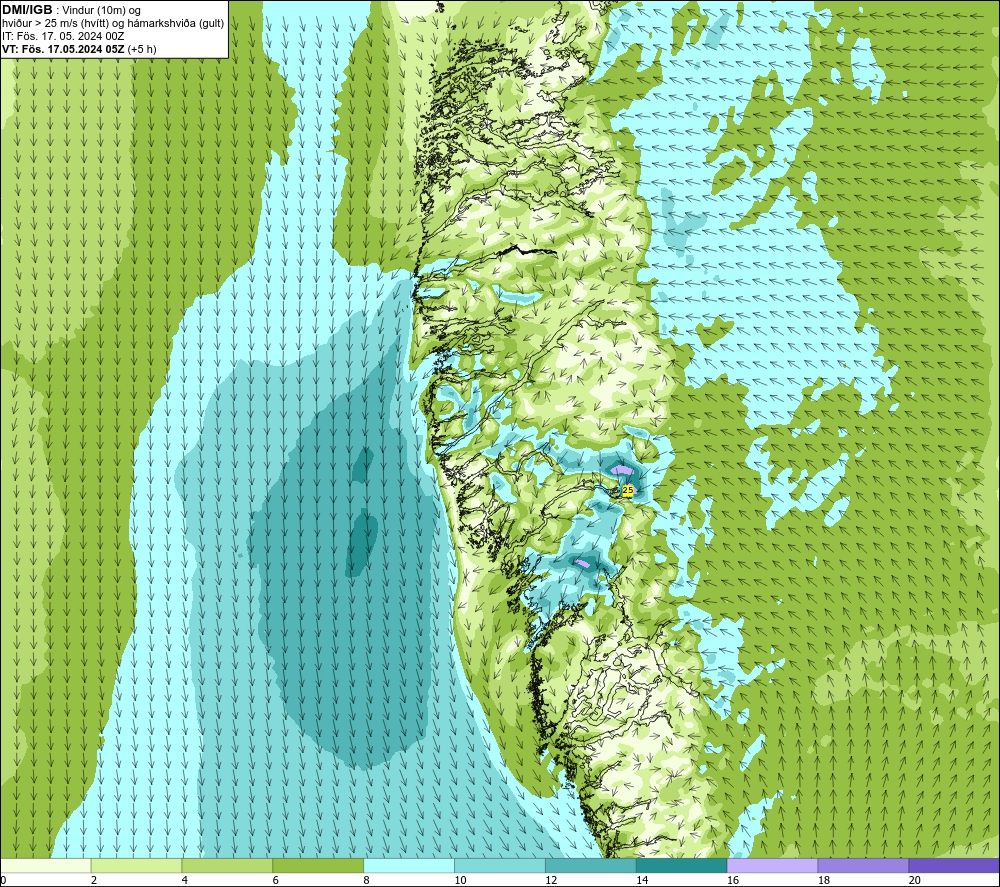
Task: Click the above 20 m/s dark purple swatch
Action: [954, 865]
